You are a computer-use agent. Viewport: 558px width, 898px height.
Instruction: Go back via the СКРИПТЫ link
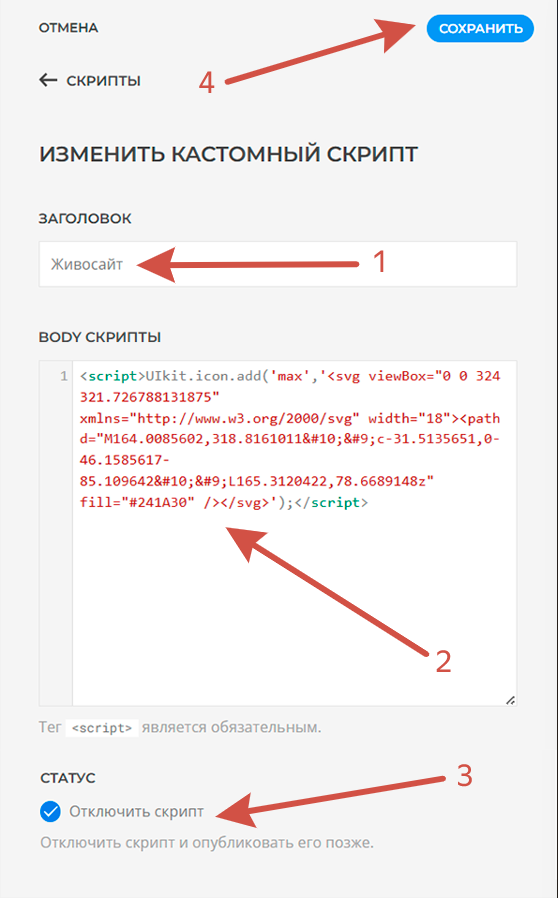tap(103, 81)
